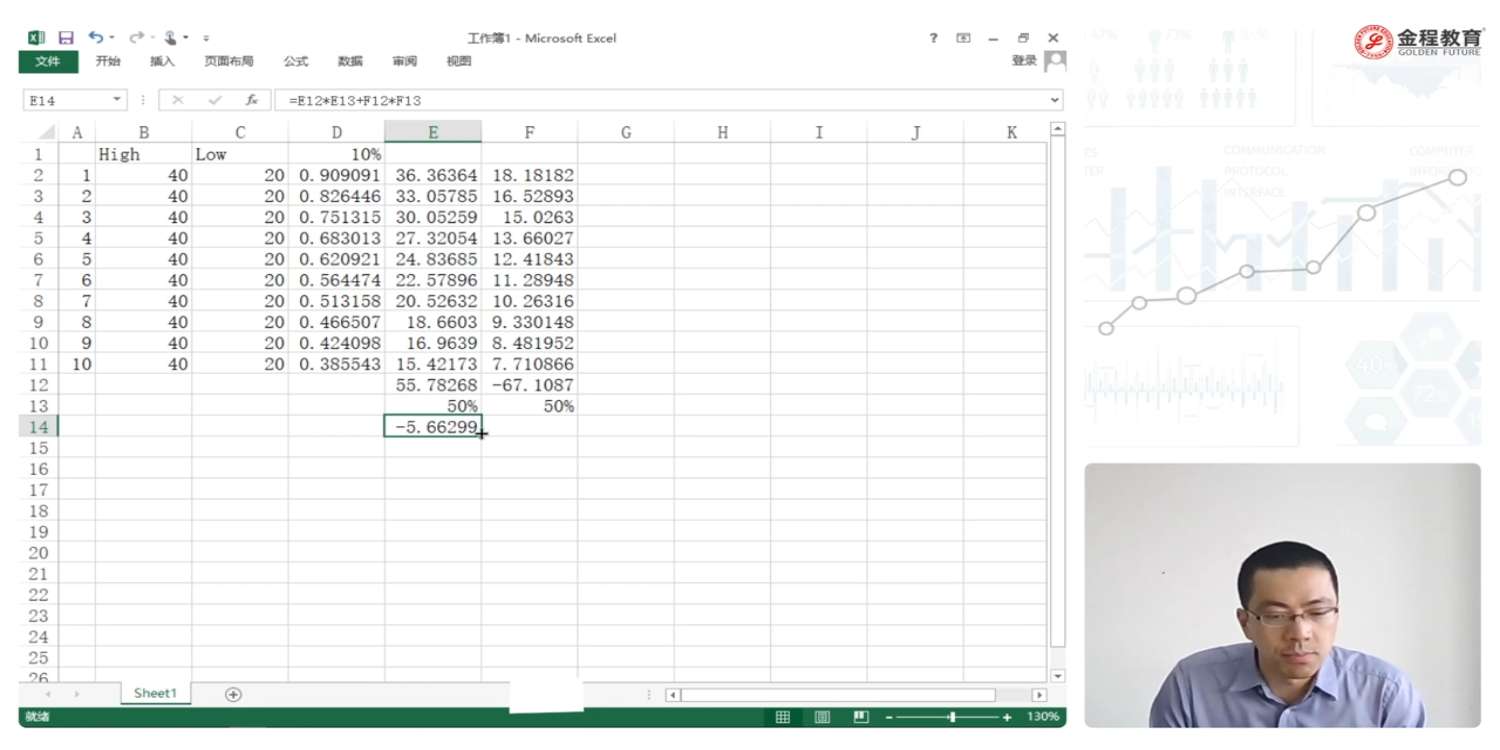Open the Excel Help question mark
1500x750 pixels.
tap(934, 38)
